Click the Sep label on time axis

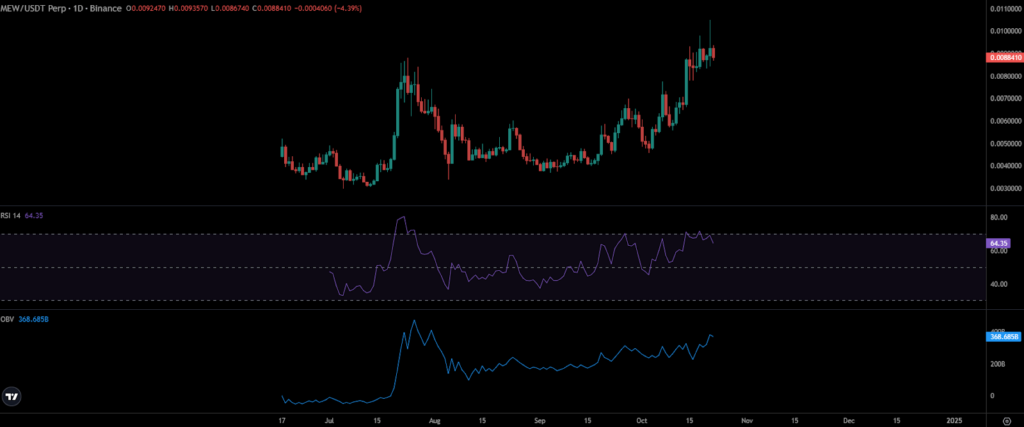tap(539, 420)
